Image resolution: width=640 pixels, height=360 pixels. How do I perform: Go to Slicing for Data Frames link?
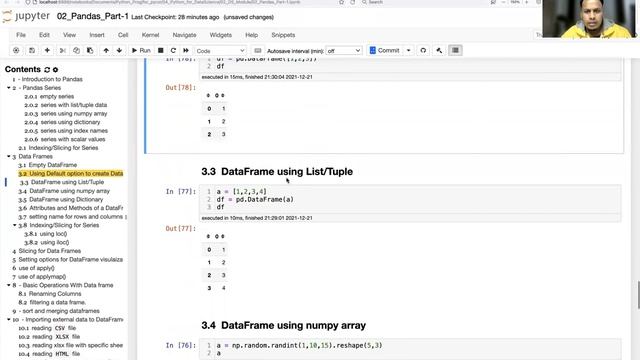tap(50, 251)
